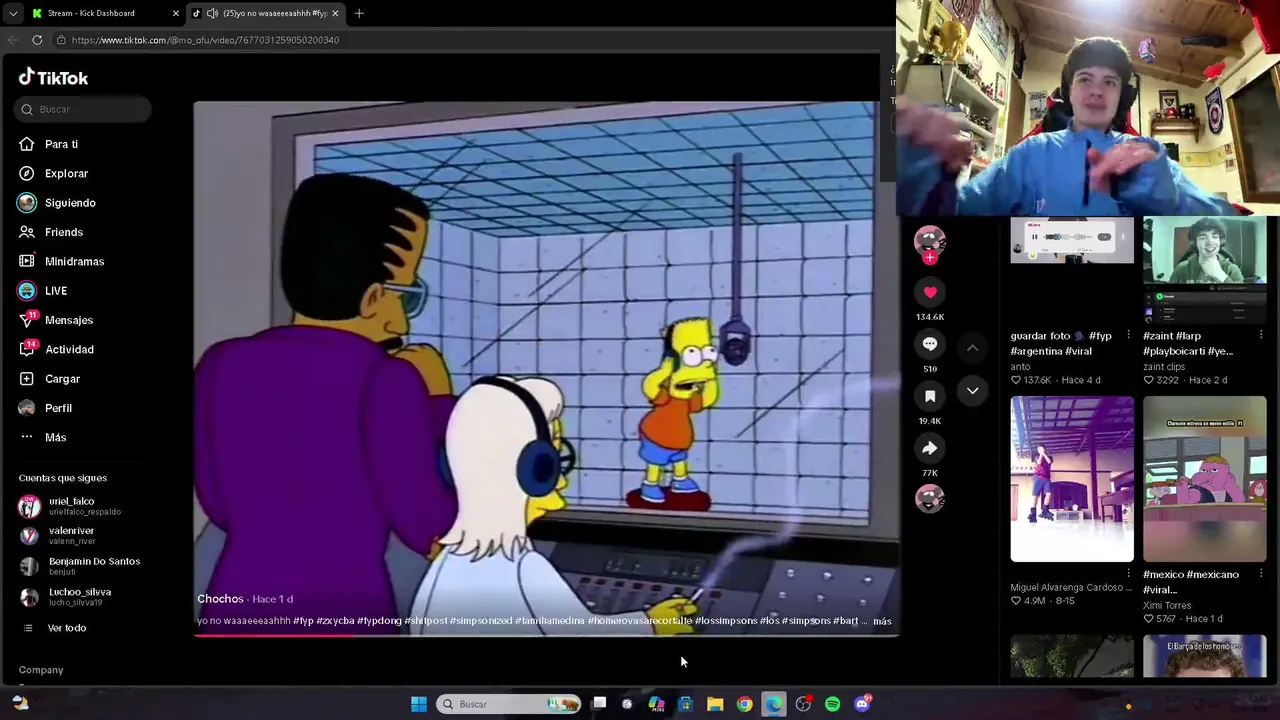Open options for the Miguel Alvarenga Cardoso video

pyautogui.click(x=1128, y=574)
